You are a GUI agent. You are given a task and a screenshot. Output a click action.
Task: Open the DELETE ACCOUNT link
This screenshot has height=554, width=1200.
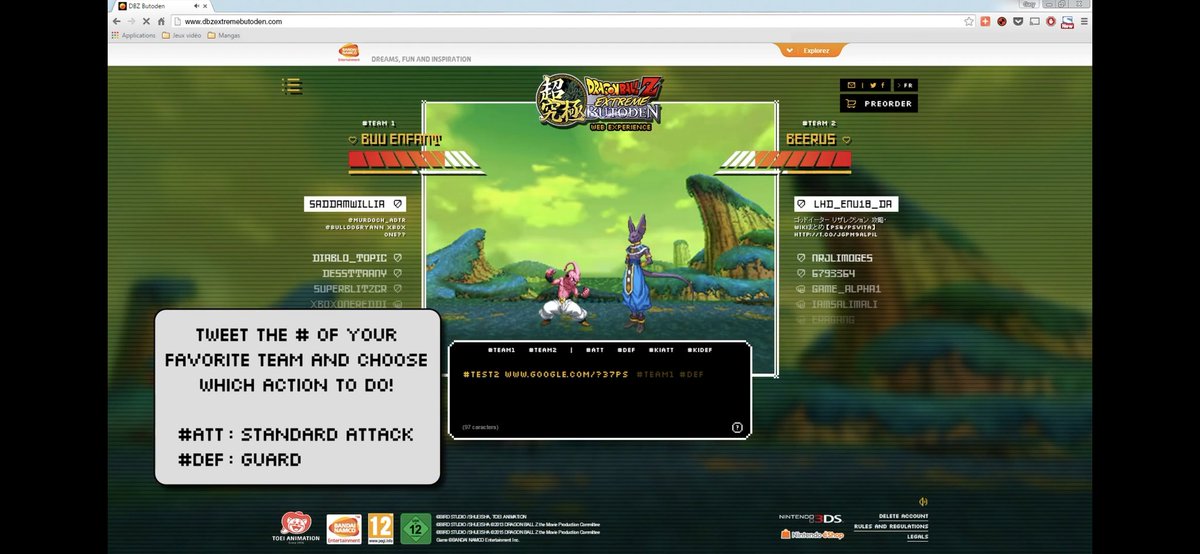tap(904, 516)
